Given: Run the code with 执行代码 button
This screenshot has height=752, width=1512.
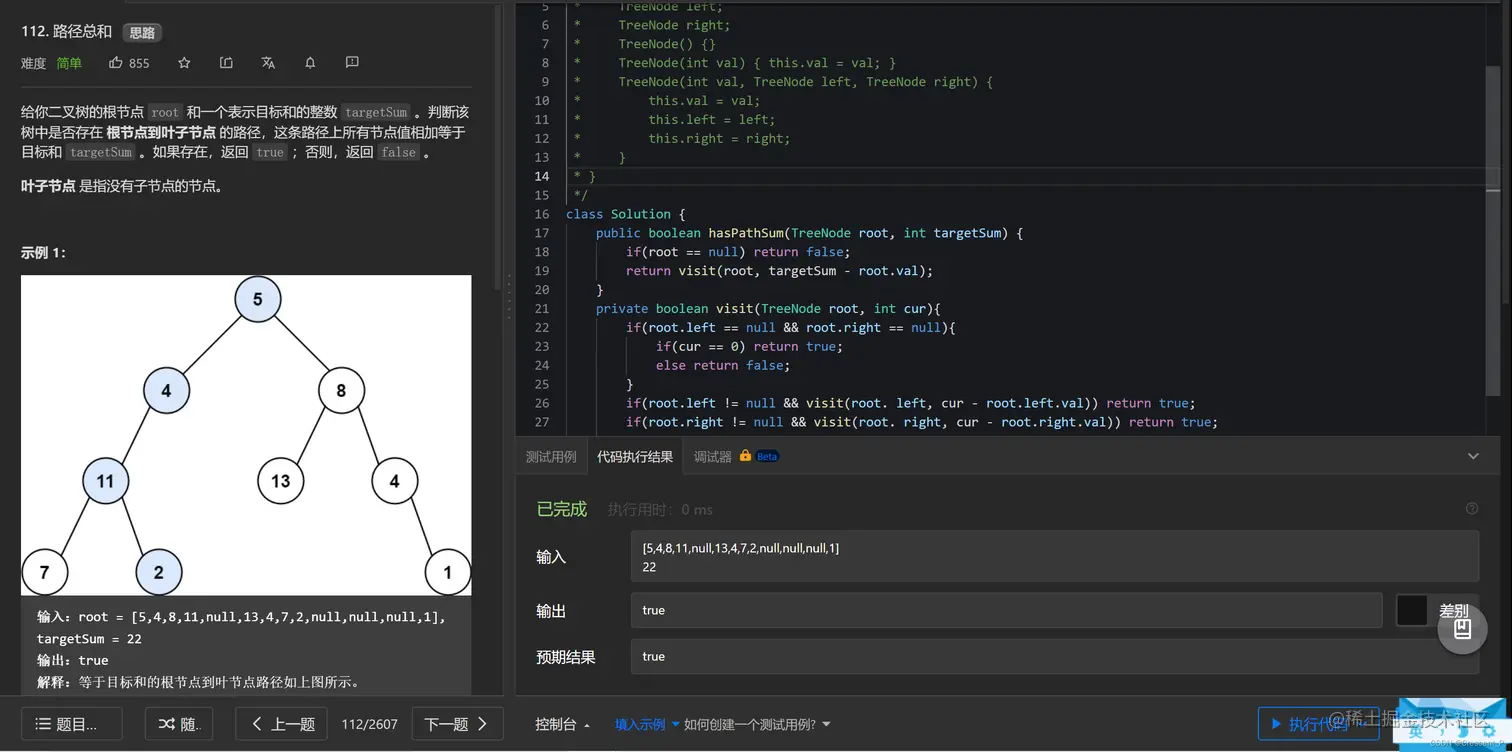Looking at the screenshot, I should [x=1318, y=724].
